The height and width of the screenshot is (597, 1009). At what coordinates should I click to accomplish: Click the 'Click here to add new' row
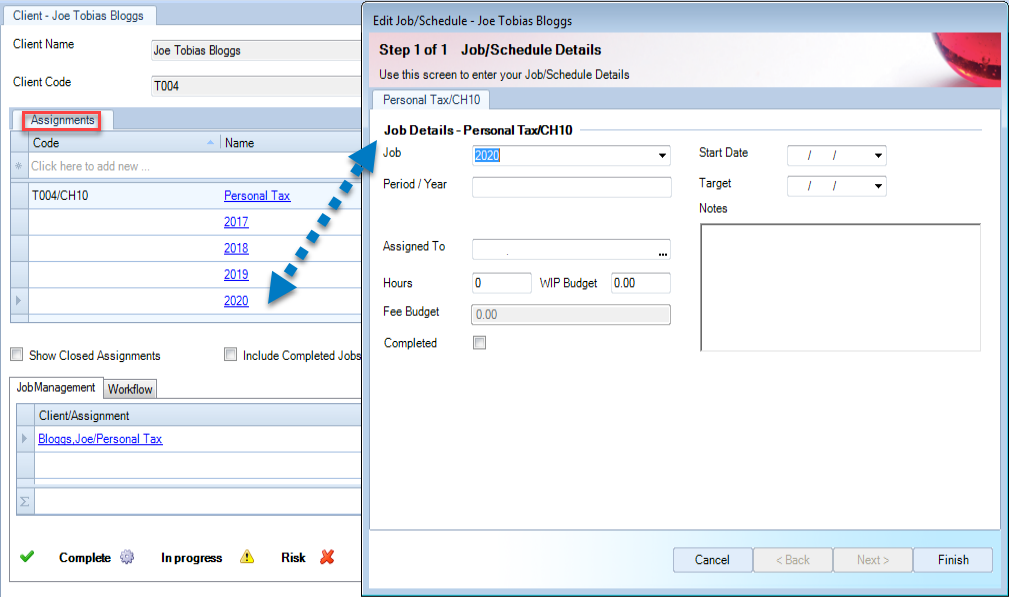point(195,166)
